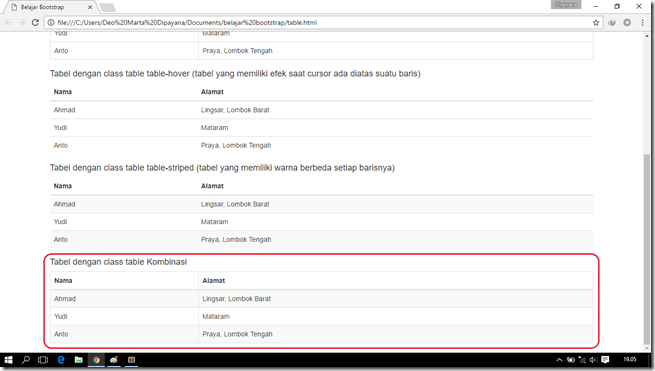Open Task View from the taskbar

43,360
